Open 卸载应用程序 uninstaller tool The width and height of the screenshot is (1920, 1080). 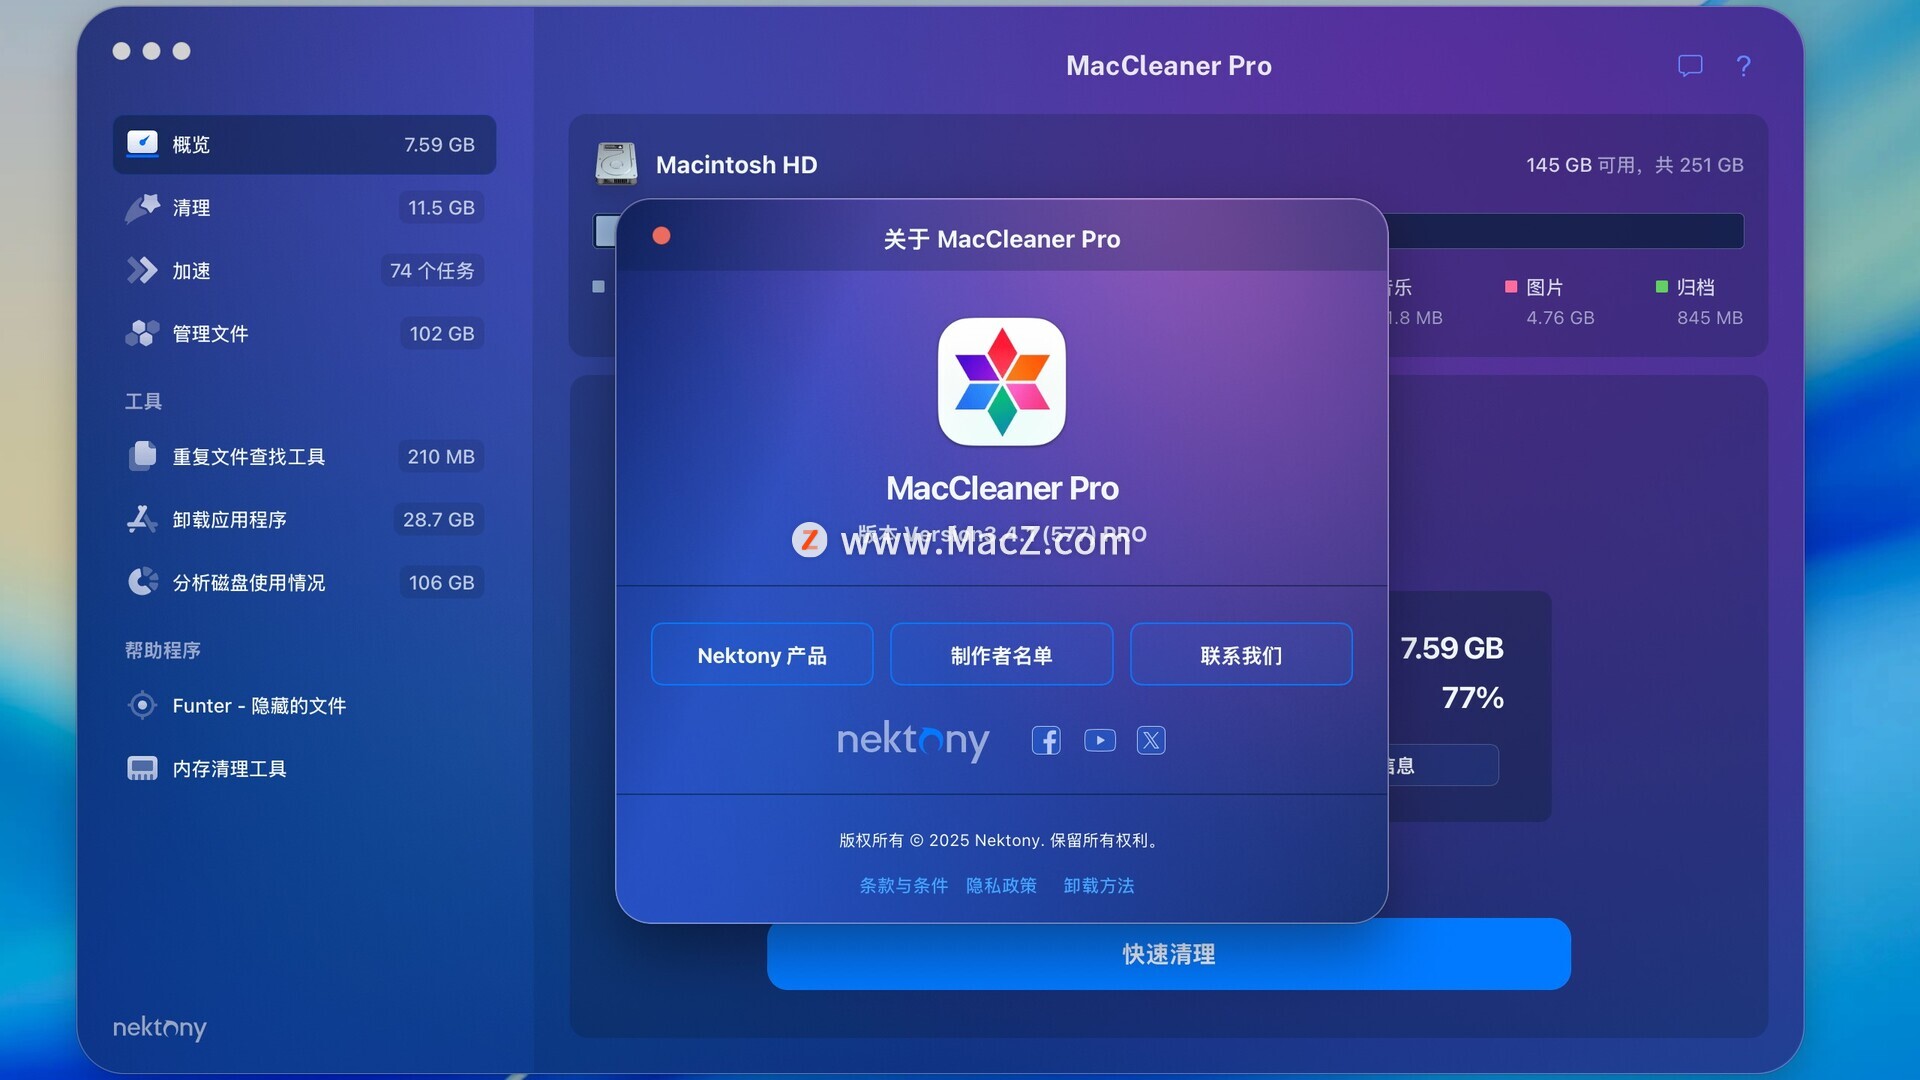point(304,519)
